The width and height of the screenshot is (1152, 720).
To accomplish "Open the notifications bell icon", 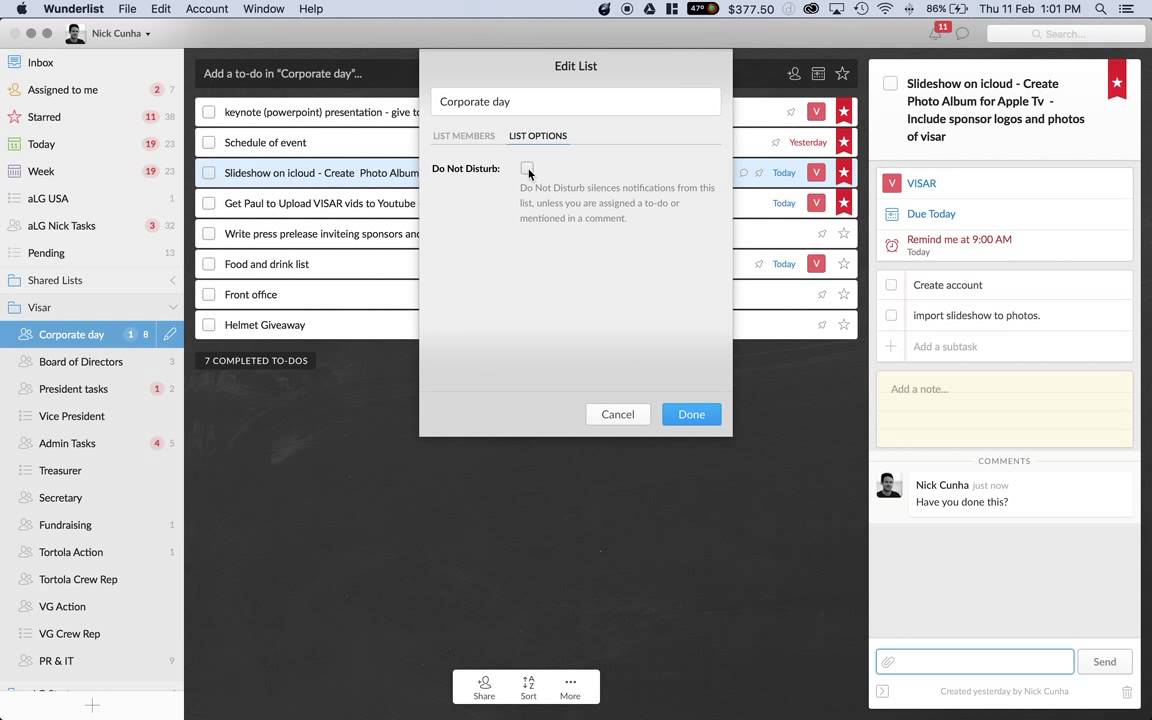I will coord(935,34).
